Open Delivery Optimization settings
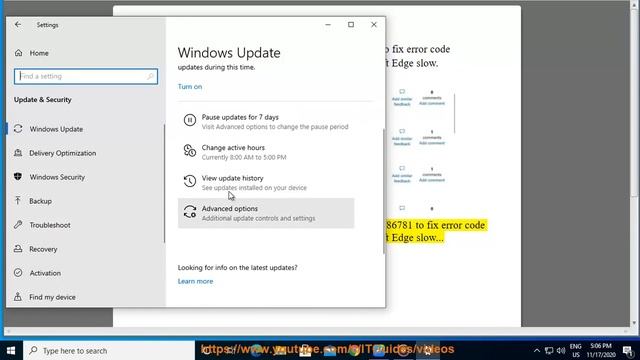640x360 pixels. click(62, 153)
